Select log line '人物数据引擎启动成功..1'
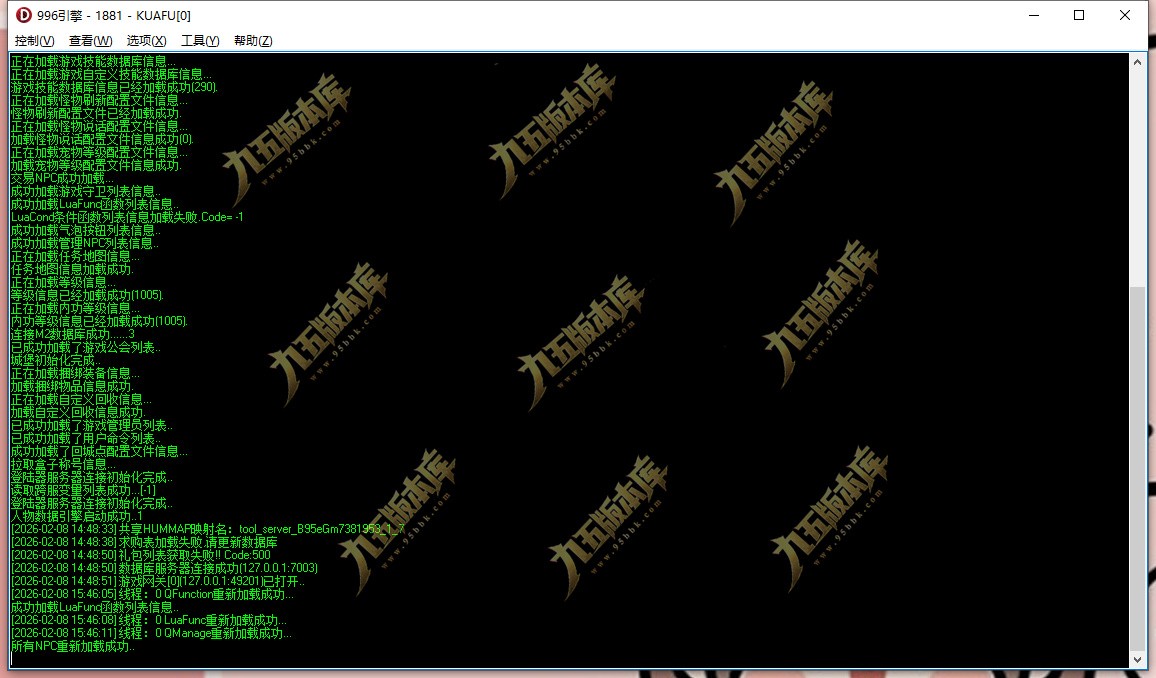This screenshot has width=1156, height=678. pos(77,517)
